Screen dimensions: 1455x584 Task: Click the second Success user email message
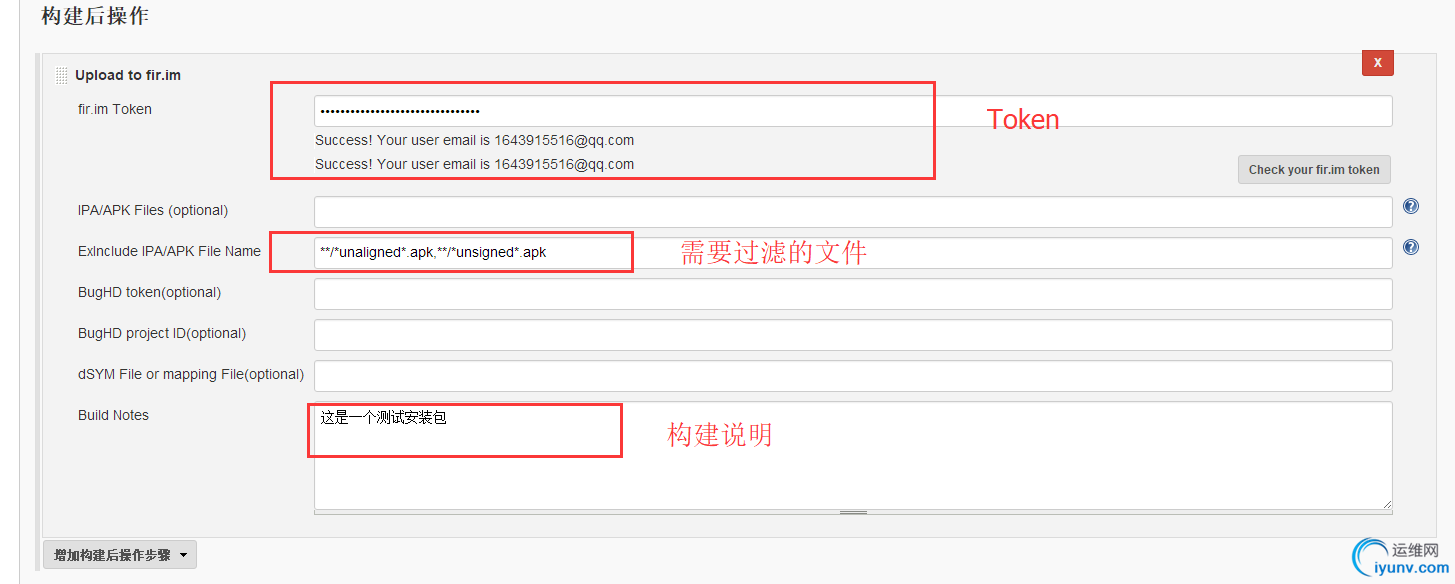[x=474, y=164]
